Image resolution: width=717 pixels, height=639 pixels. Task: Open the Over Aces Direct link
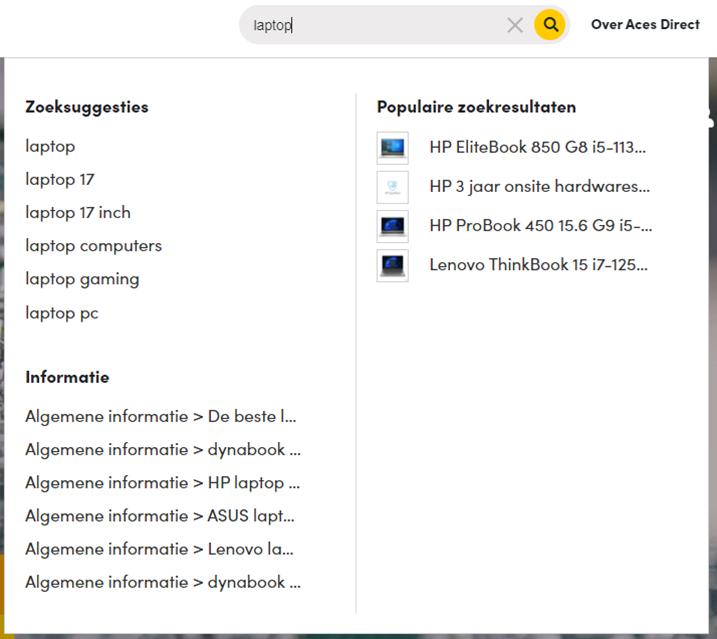pos(645,24)
